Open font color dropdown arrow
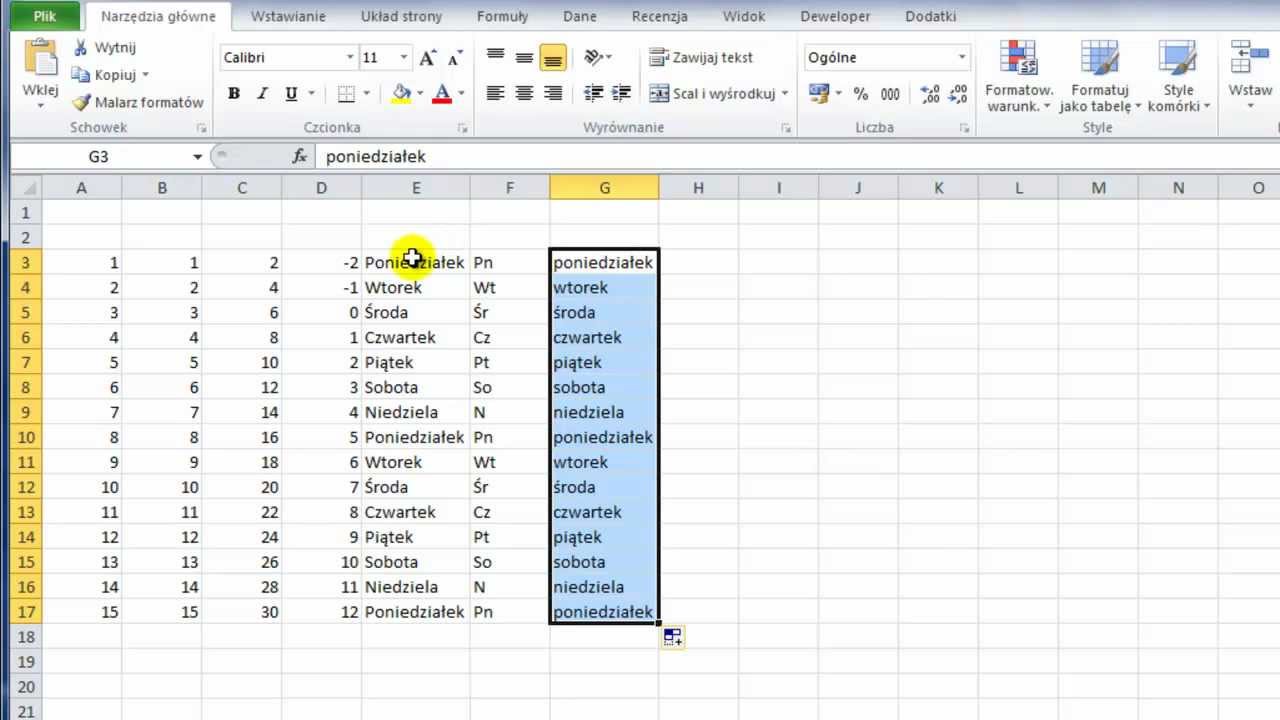Image resolution: width=1280 pixels, height=720 pixels. (x=461, y=93)
